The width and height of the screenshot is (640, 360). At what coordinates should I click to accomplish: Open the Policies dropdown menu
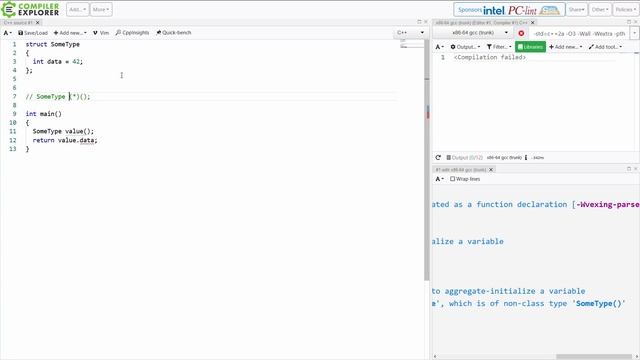tap(625, 9)
